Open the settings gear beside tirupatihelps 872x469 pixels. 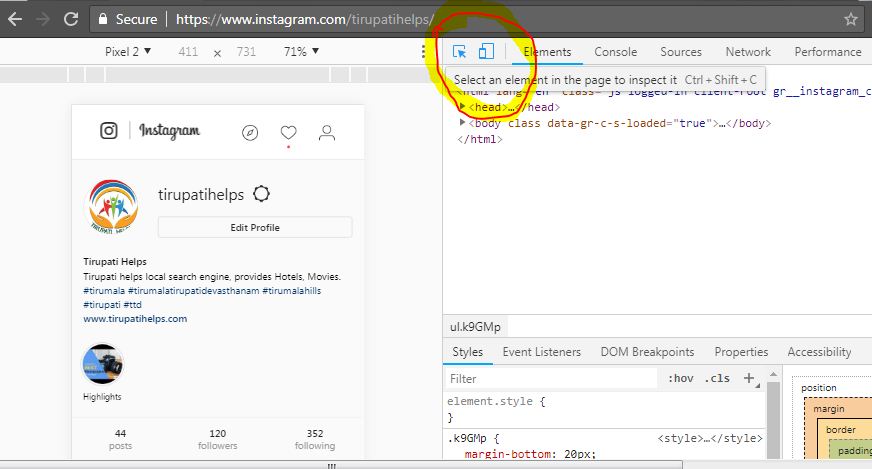261,194
